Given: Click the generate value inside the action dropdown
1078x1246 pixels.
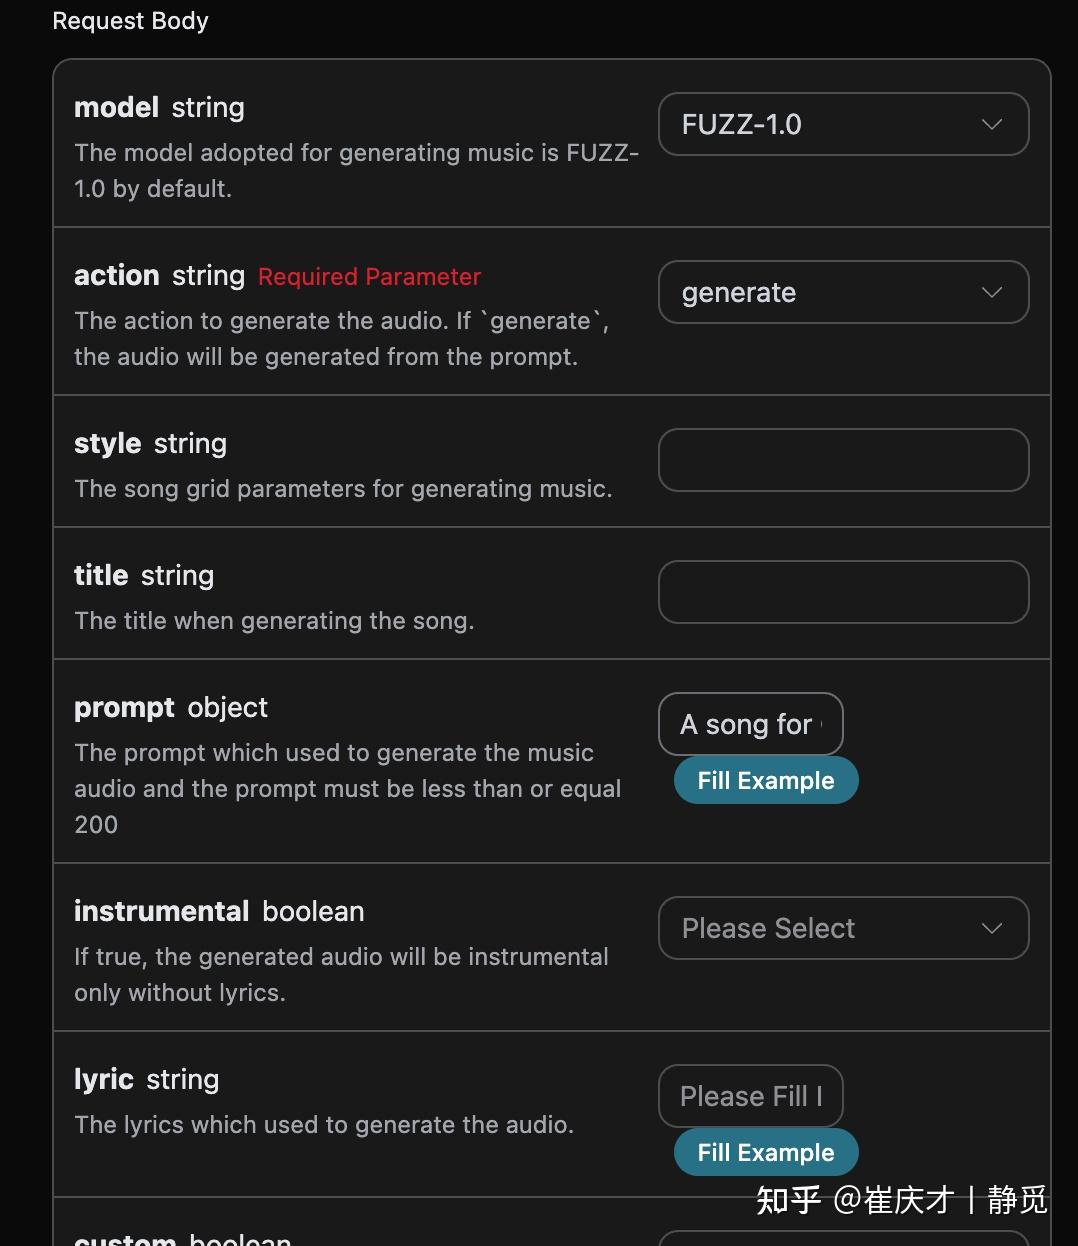Looking at the screenshot, I should (738, 292).
